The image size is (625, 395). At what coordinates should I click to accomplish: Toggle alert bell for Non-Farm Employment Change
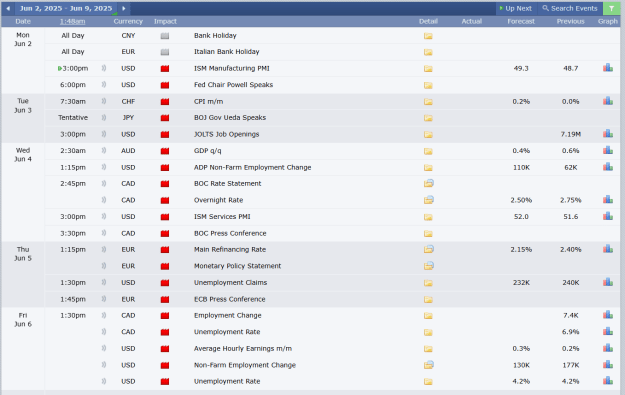[x=104, y=365]
